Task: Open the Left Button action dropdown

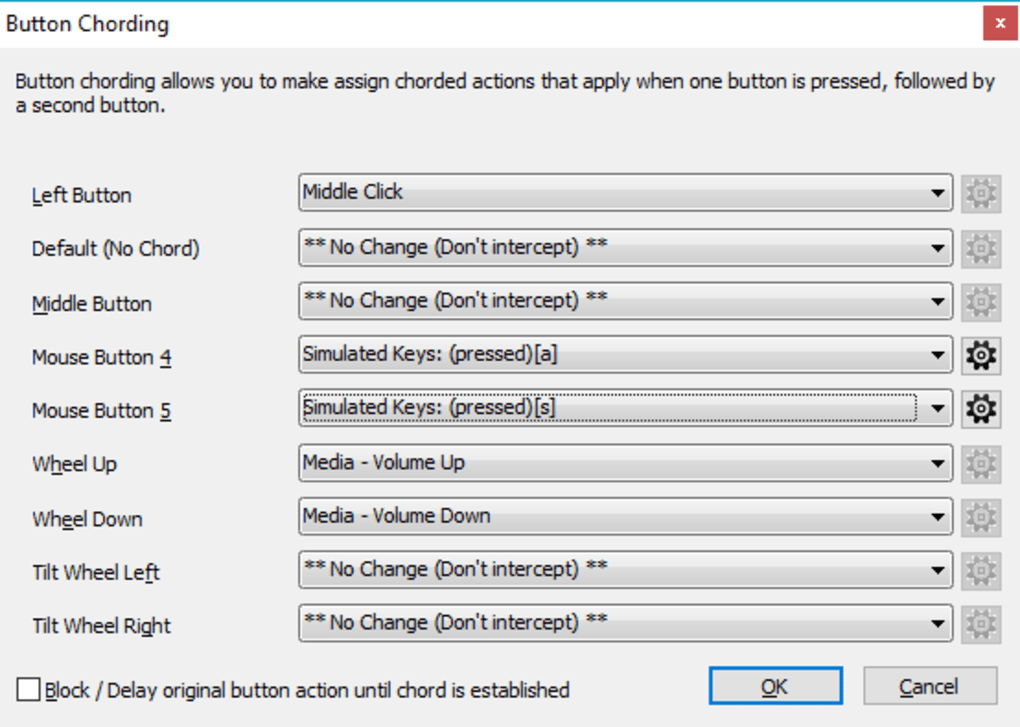Action: [940, 194]
